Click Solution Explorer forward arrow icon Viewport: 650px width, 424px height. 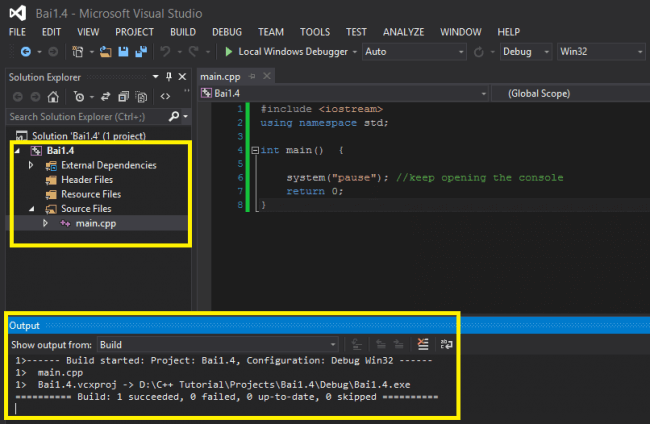[35, 97]
